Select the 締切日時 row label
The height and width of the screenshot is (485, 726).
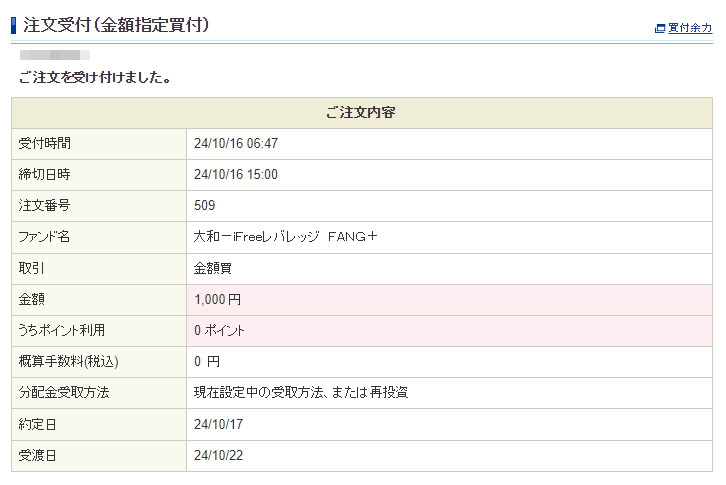point(45,175)
